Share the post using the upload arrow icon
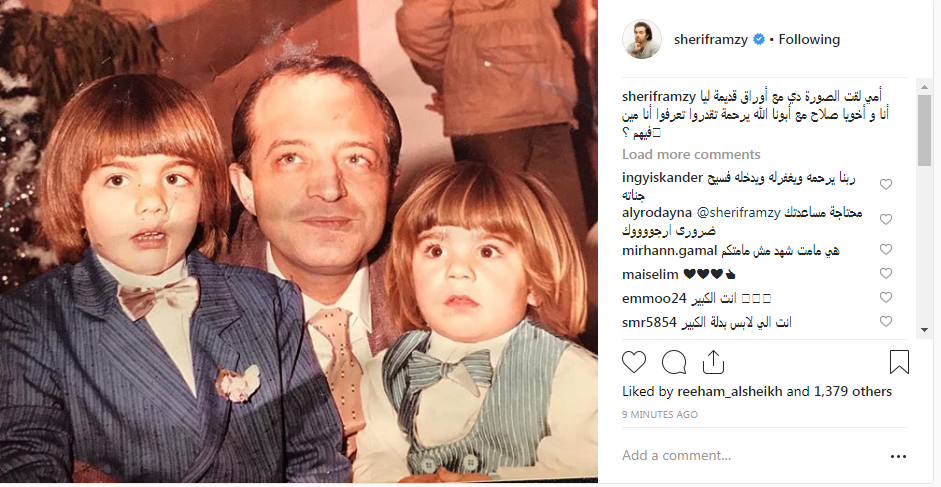Screen dimensions: 941x487 pyautogui.click(x=713, y=362)
